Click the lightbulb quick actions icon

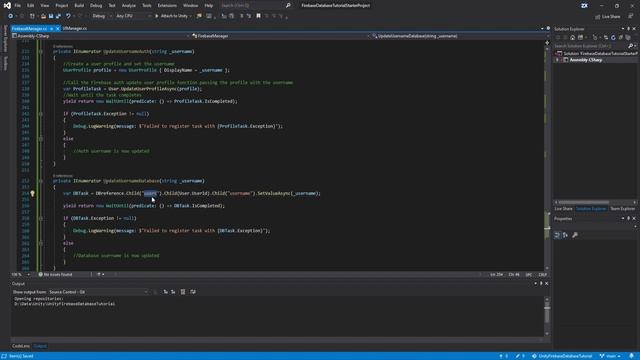pos(33,193)
